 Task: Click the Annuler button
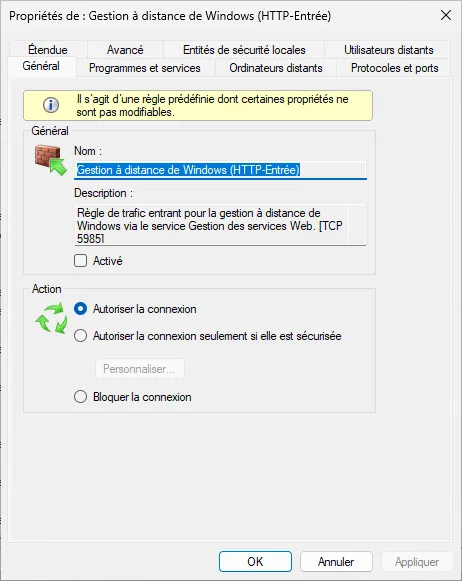(x=336, y=562)
